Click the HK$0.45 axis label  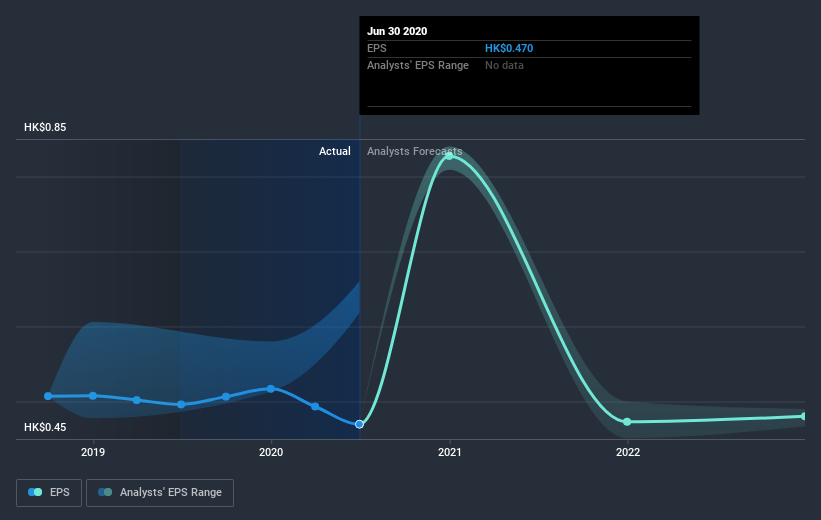pyautogui.click(x=45, y=427)
